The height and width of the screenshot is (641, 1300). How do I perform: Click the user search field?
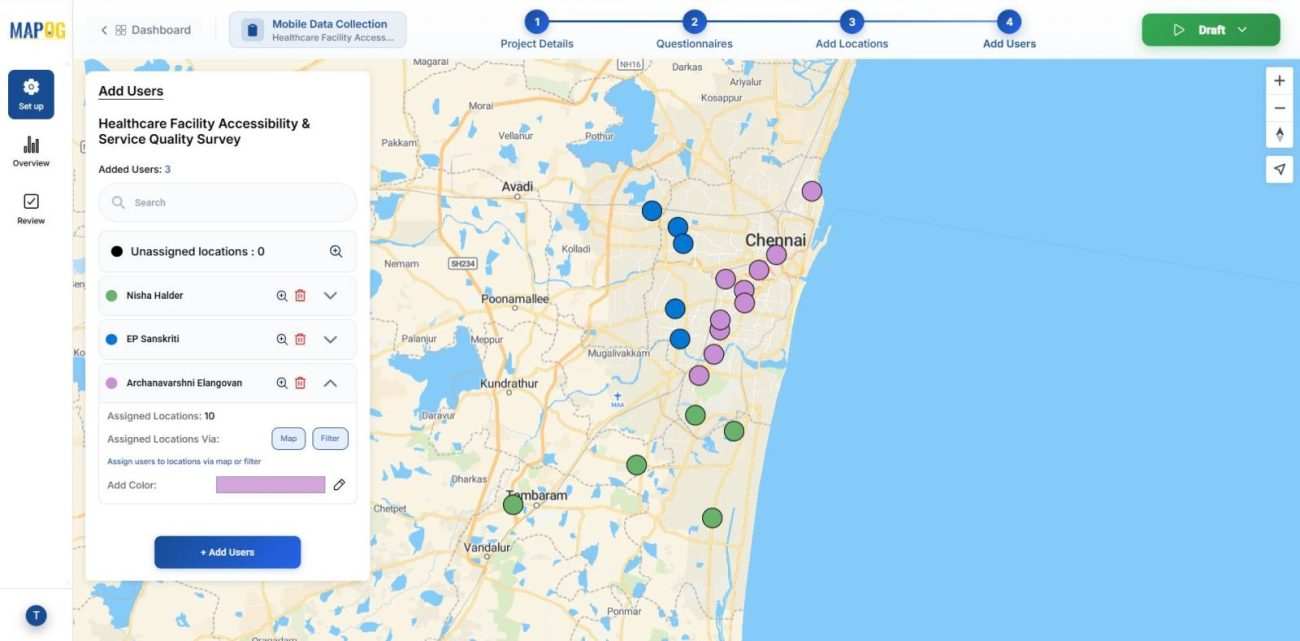coord(227,202)
